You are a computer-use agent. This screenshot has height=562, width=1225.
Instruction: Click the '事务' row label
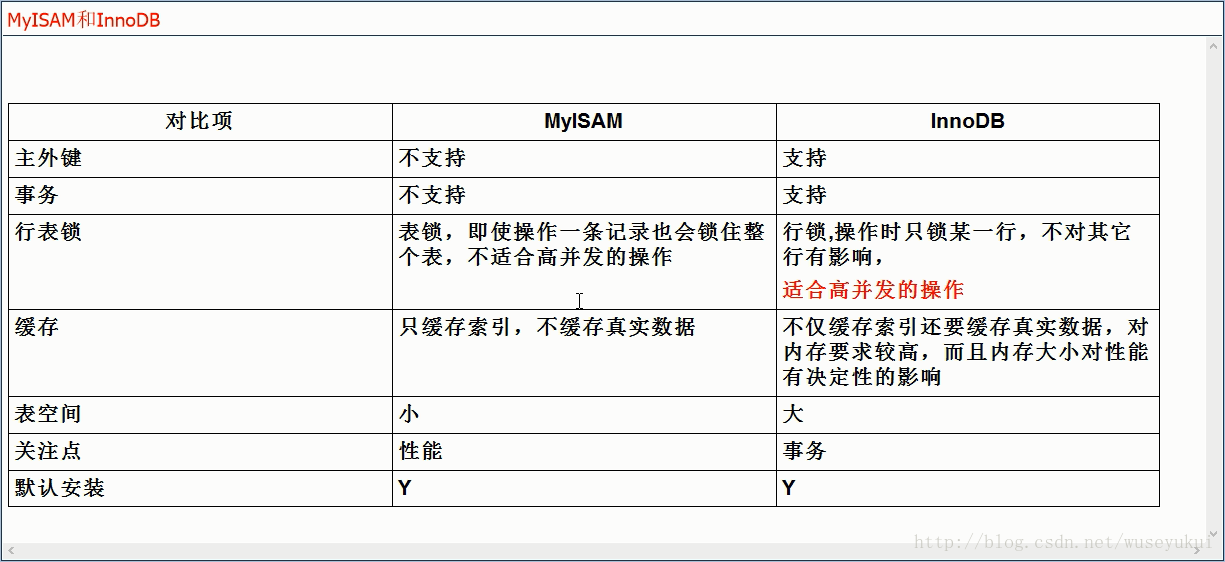[38, 195]
